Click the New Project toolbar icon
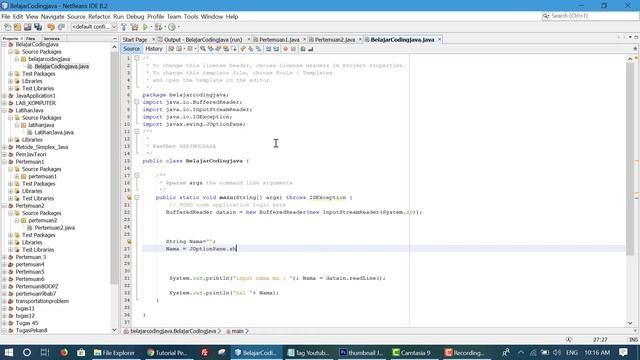This screenshot has height=360, width=640. [x=18, y=27]
